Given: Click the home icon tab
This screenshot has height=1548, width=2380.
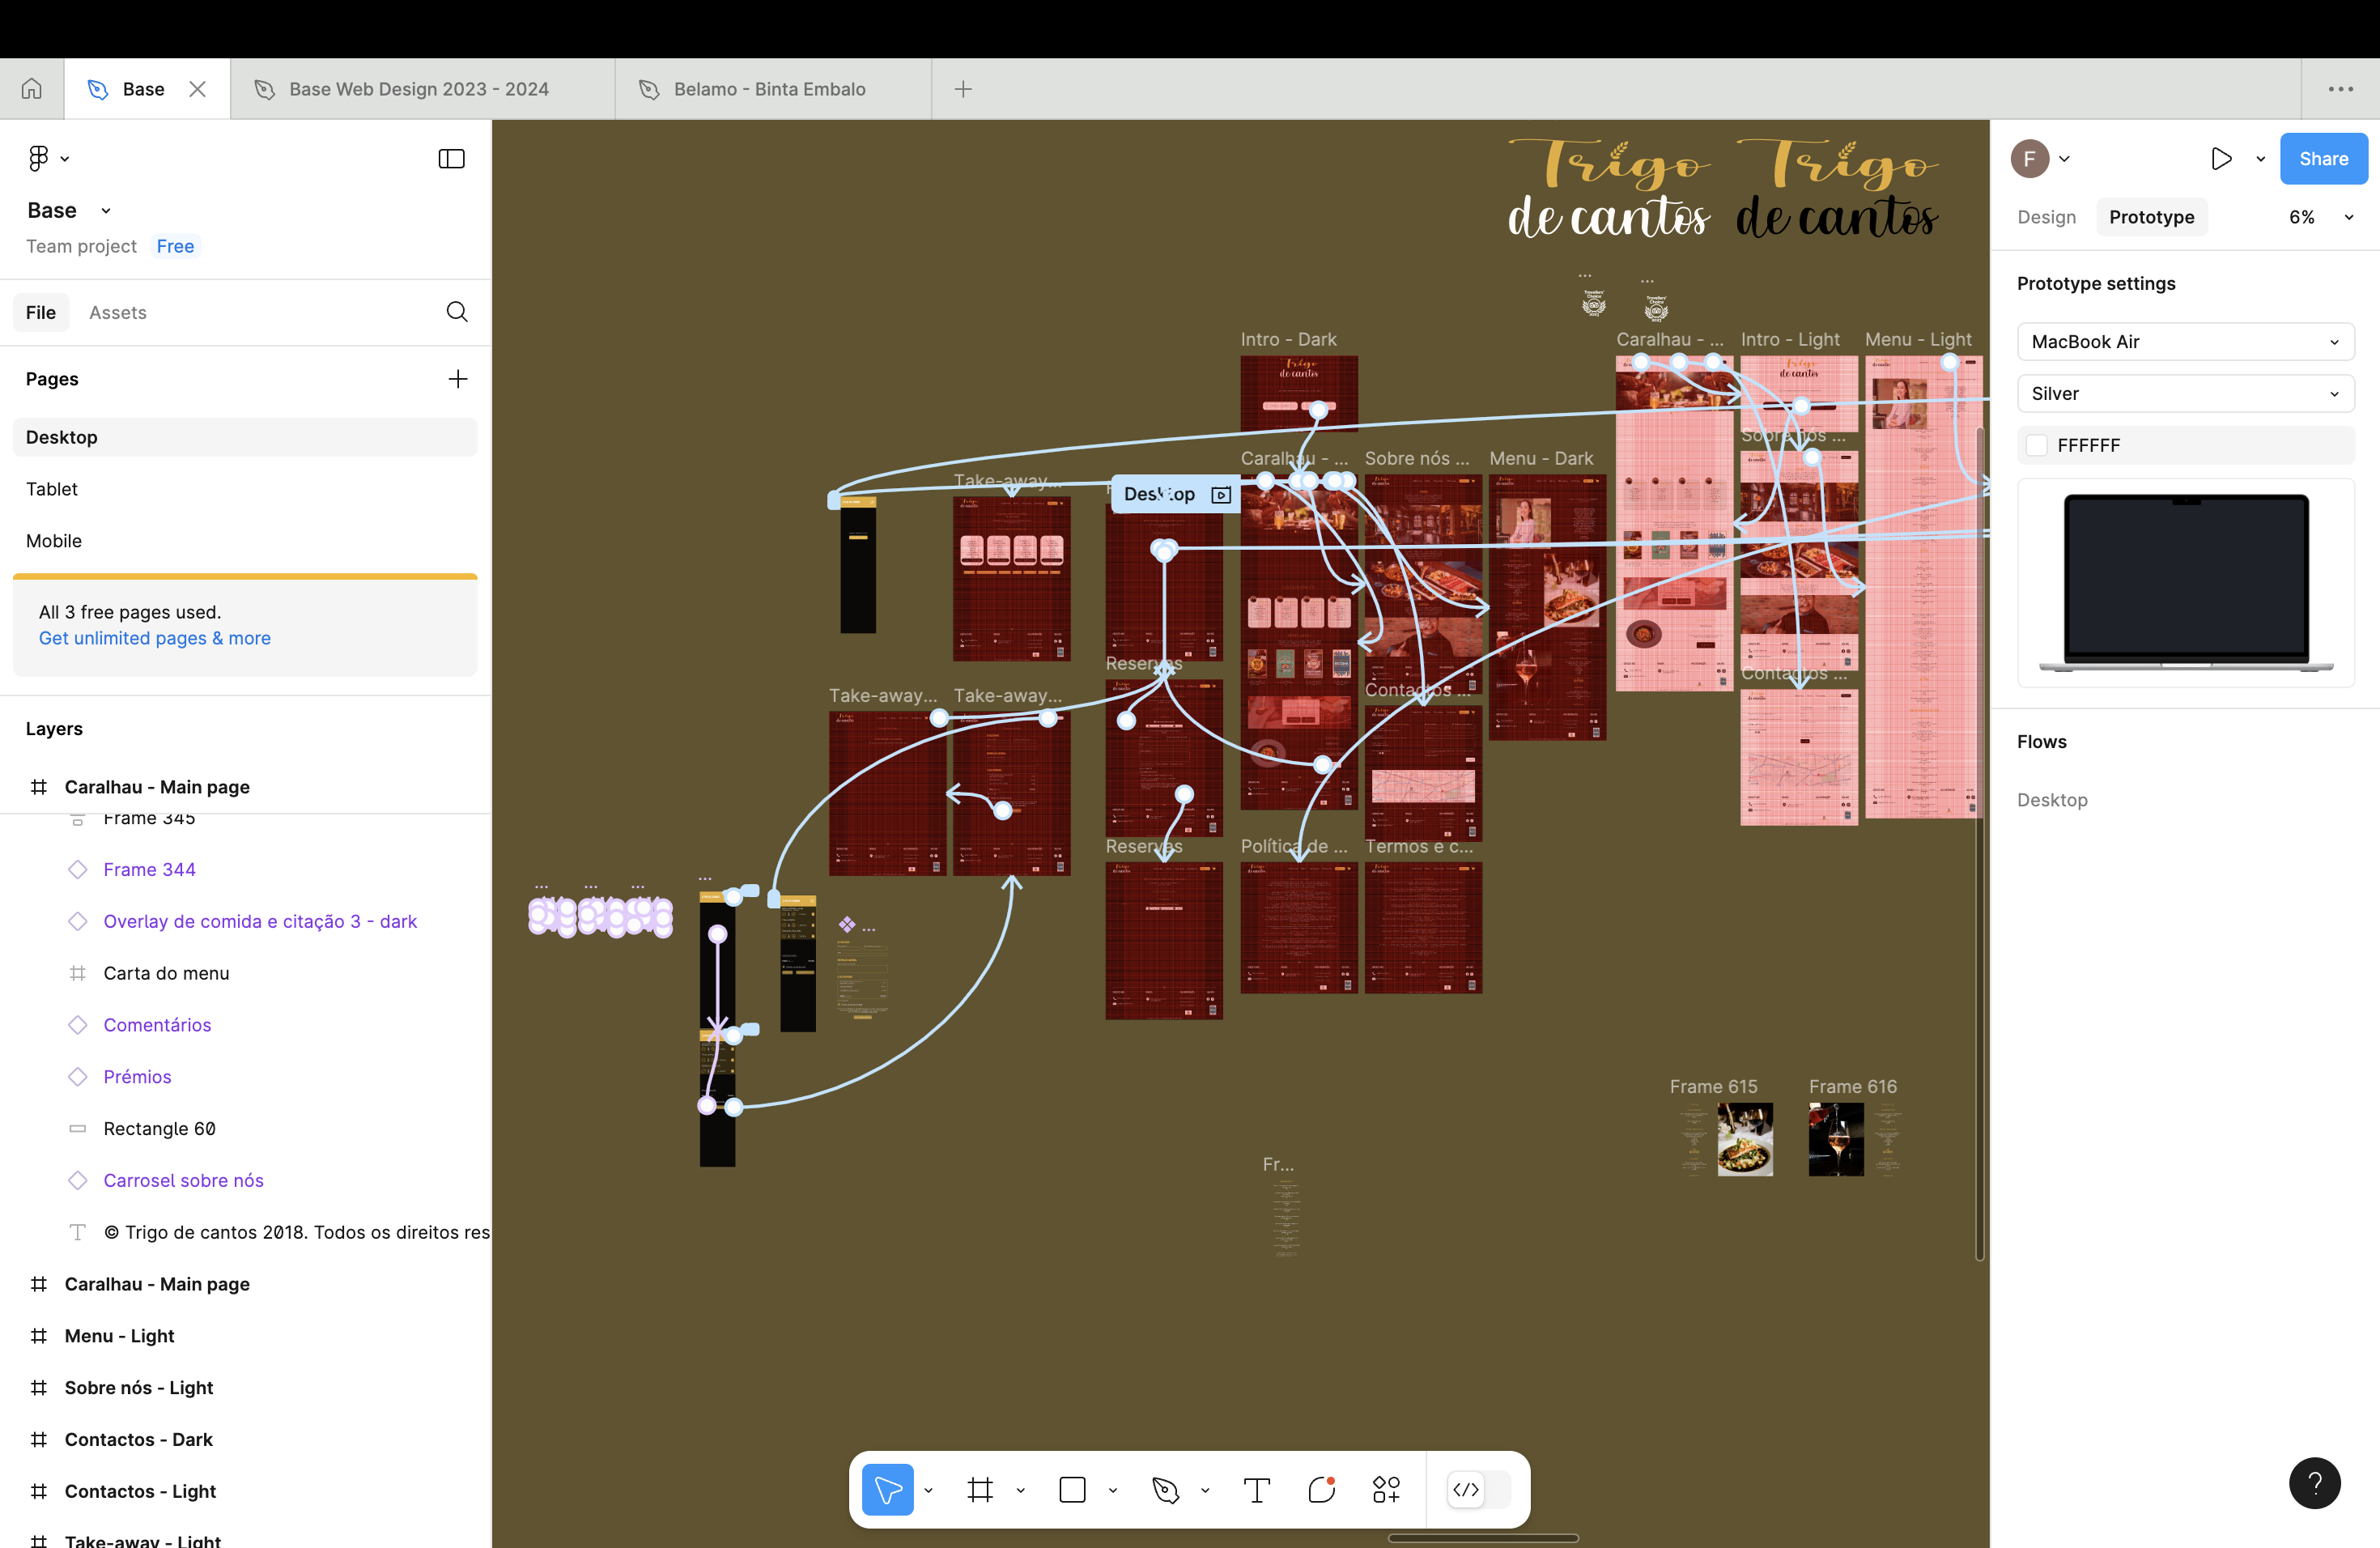Looking at the screenshot, I should point(32,89).
